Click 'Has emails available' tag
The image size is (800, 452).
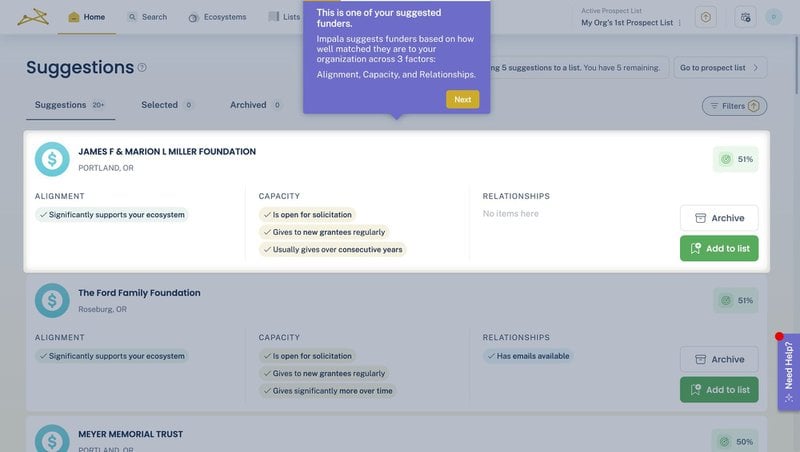click(x=528, y=356)
